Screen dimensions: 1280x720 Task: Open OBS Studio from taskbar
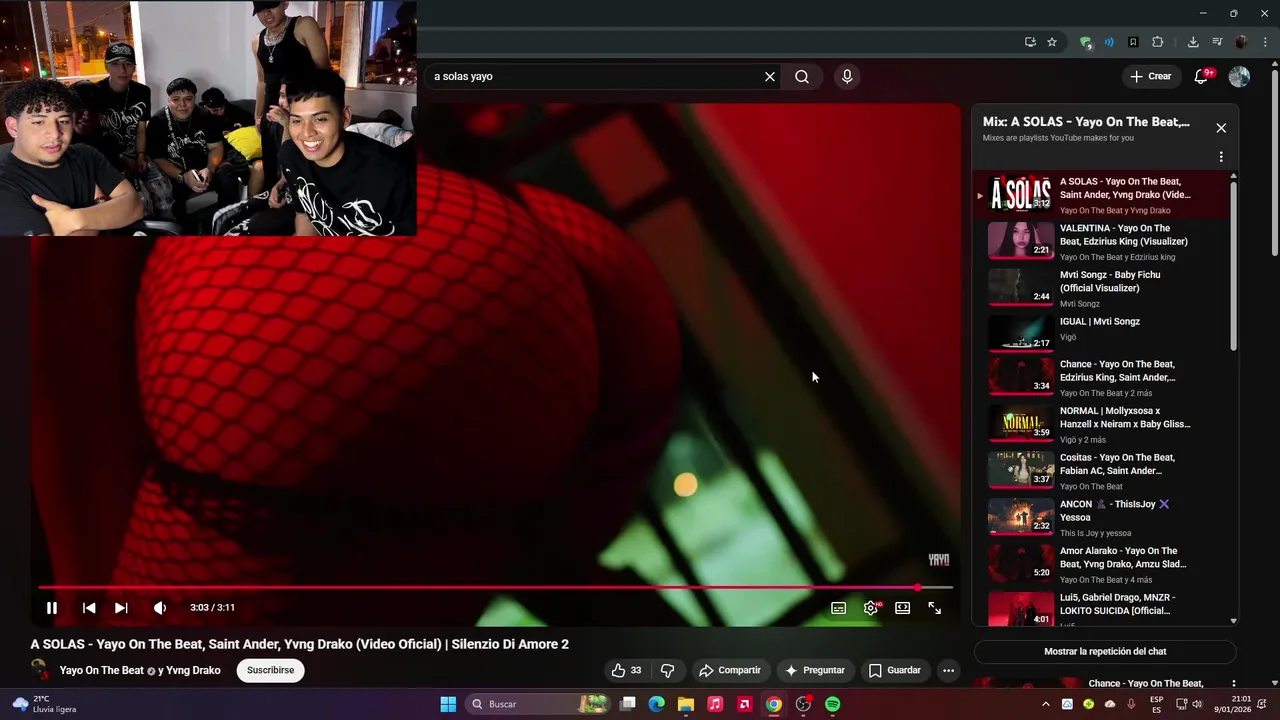click(803, 704)
